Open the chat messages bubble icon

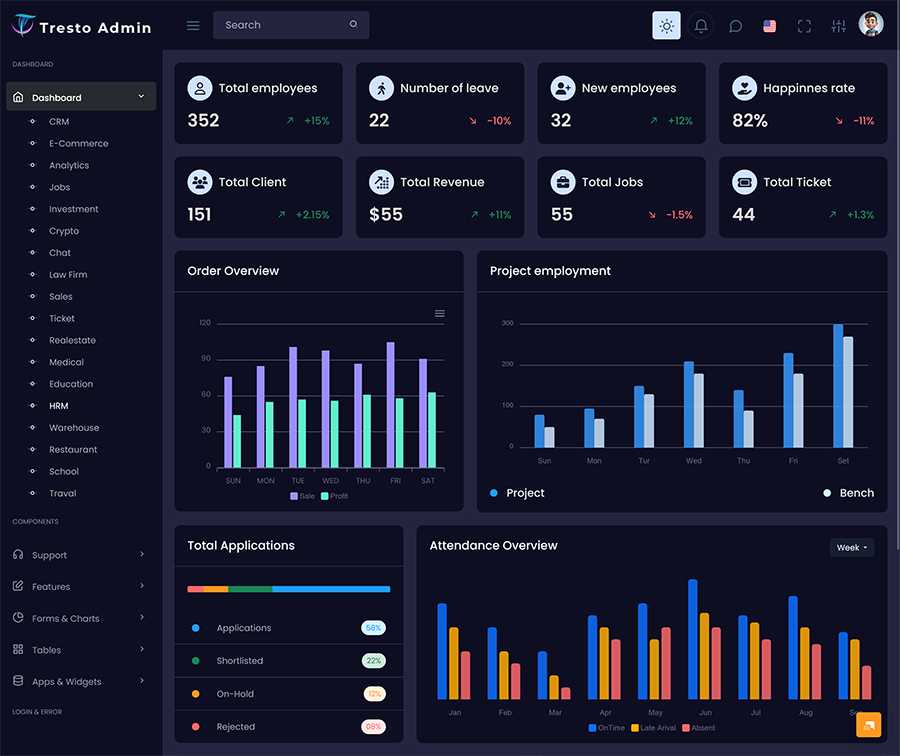pyautogui.click(x=735, y=26)
